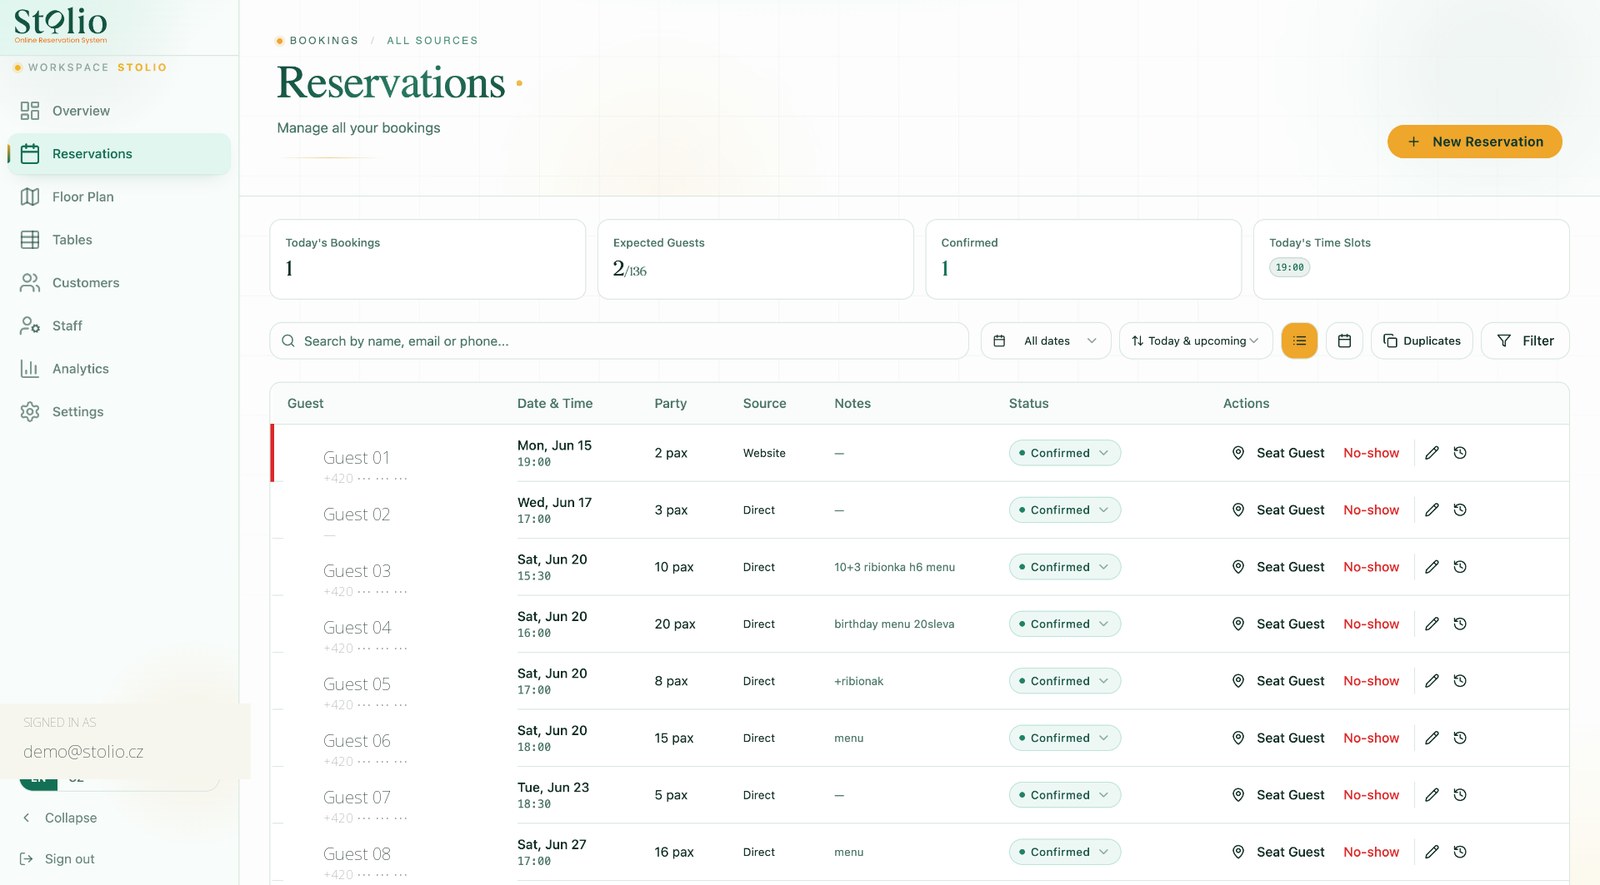
Task: Edit the Tue, Jun 23 reservation pencil icon
Action: coord(1432,795)
